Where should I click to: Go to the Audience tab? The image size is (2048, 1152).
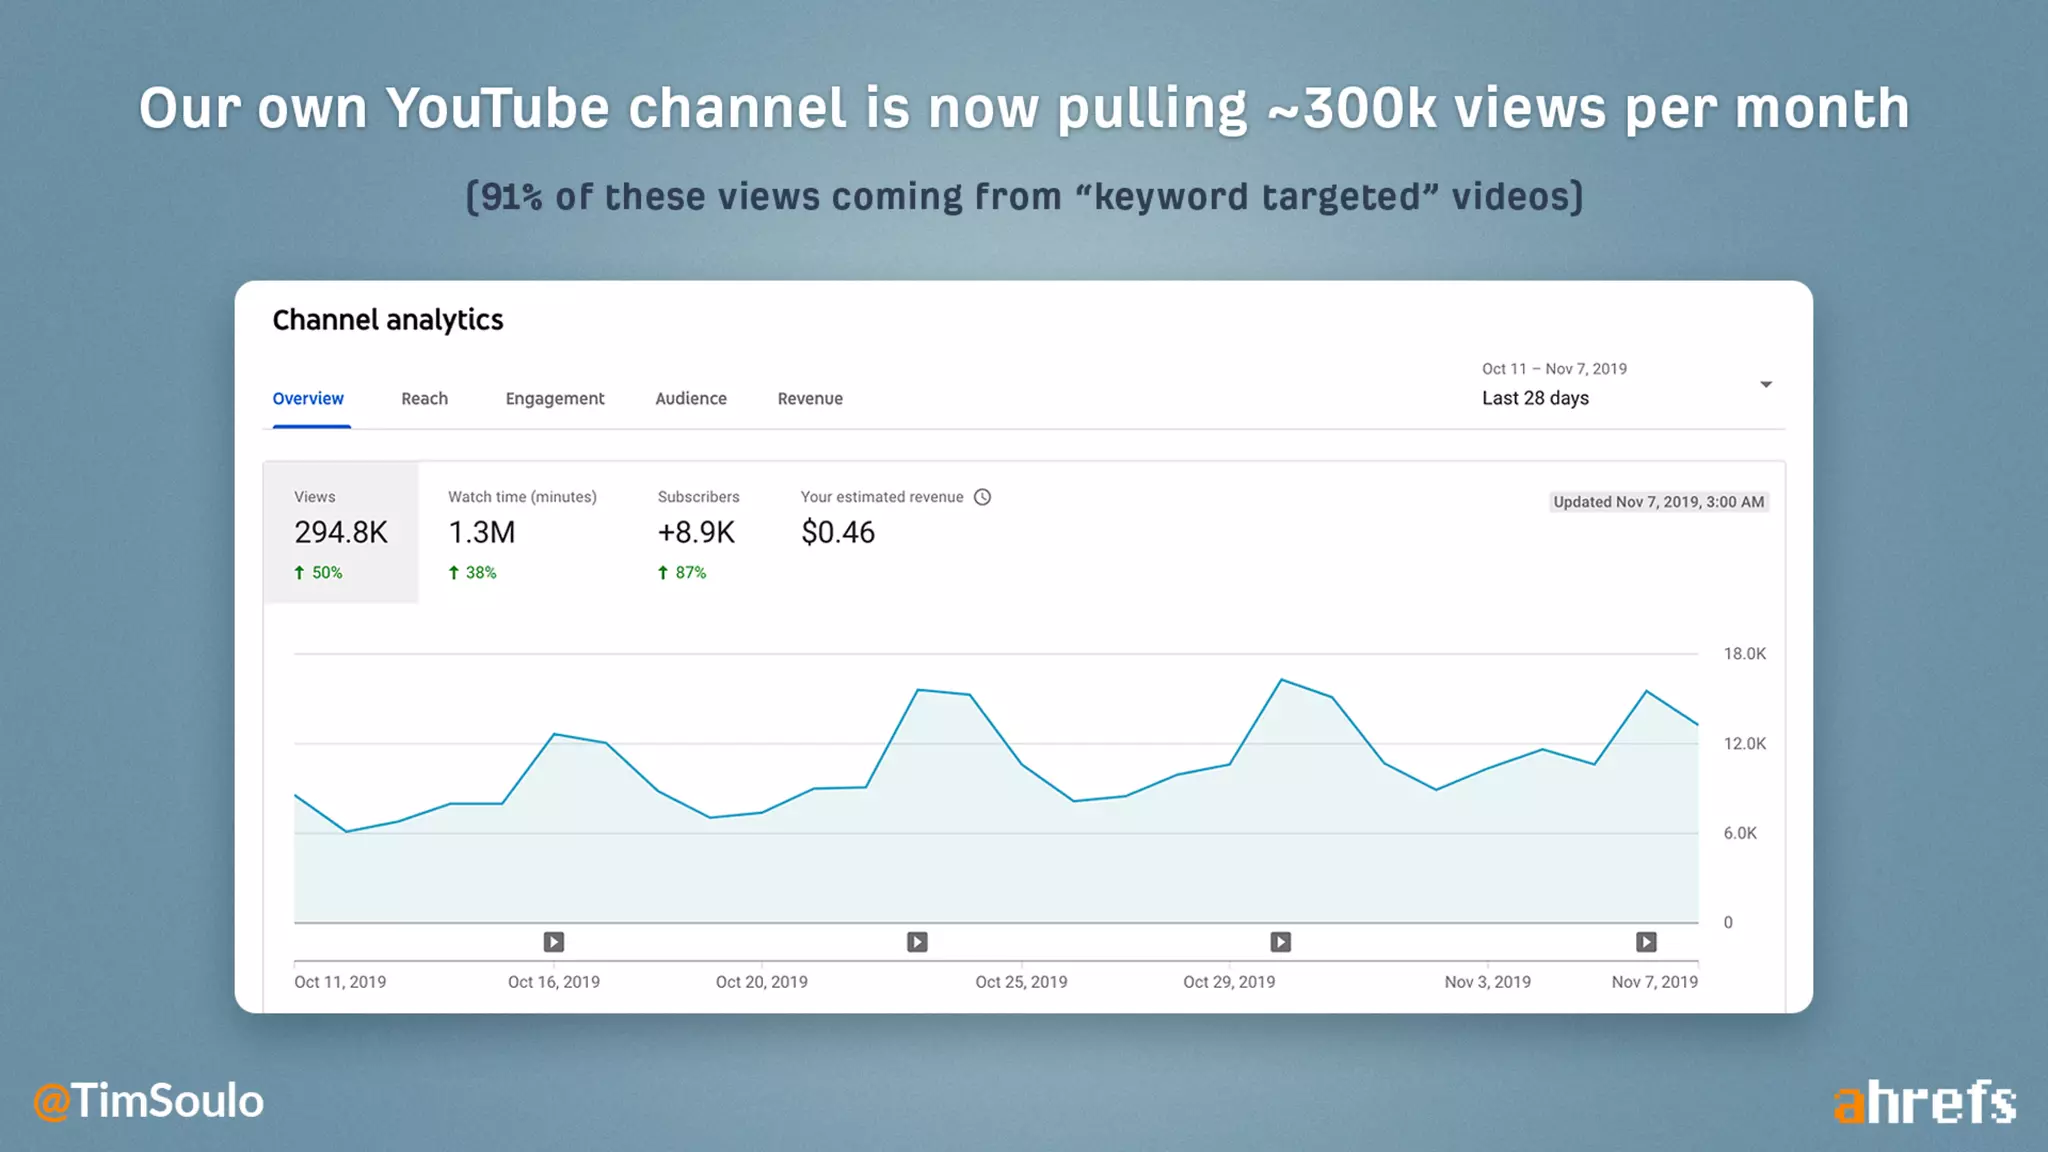pos(690,399)
